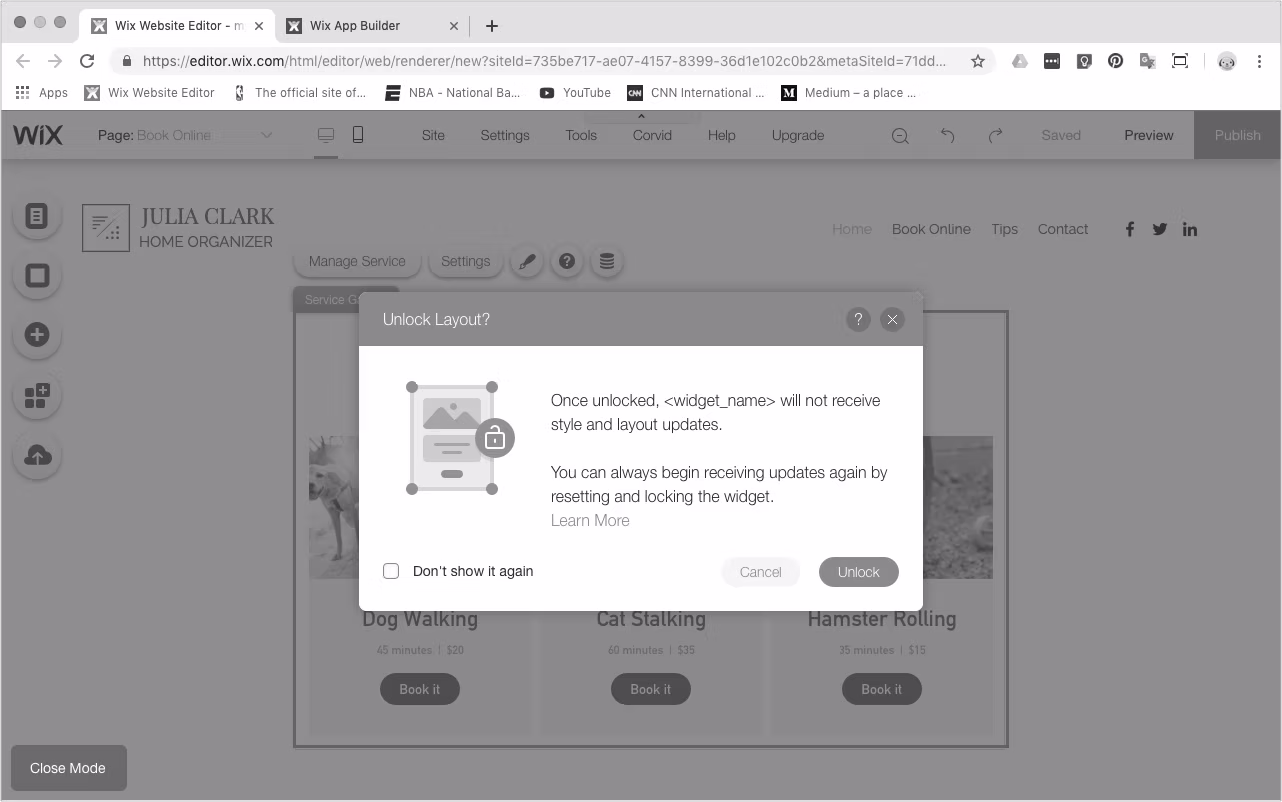1282x802 pixels.
Task: Go back in browser history
Action: point(23,61)
